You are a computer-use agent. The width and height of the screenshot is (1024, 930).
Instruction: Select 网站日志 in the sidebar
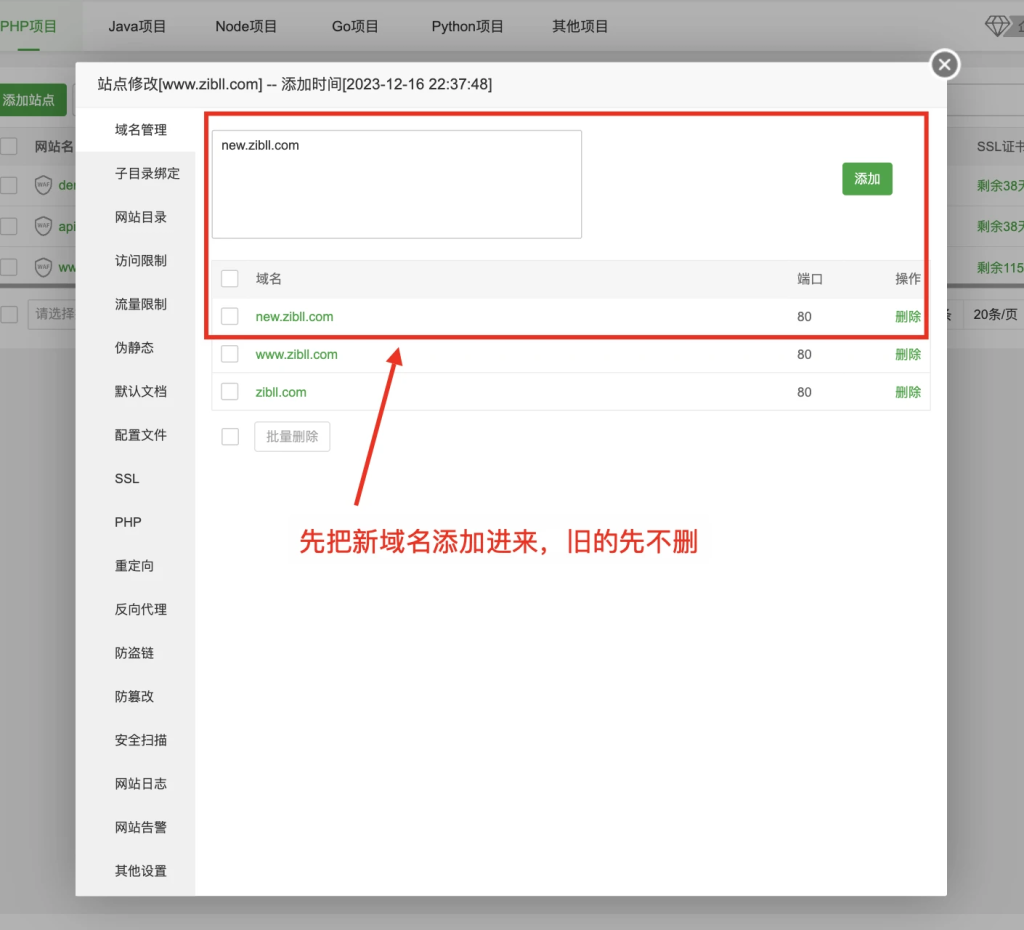[141, 783]
